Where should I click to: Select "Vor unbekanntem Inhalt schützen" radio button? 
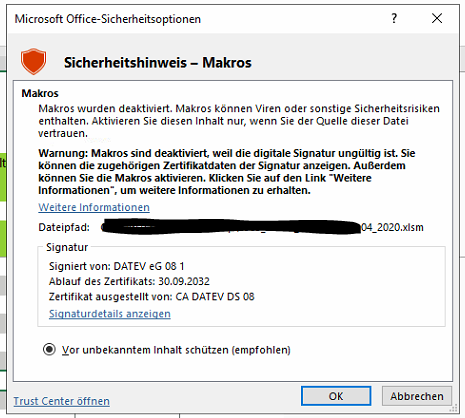pos(49,350)
